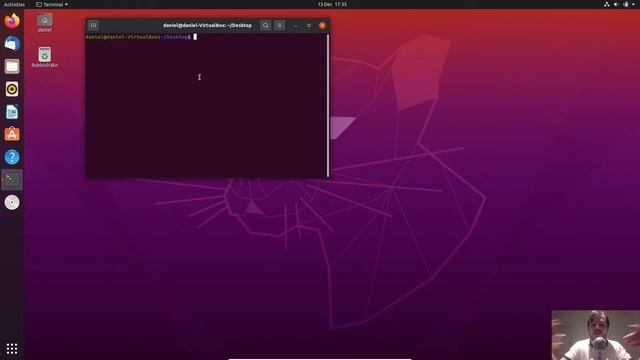Click the volume icon in system tray

click(616, 4)
